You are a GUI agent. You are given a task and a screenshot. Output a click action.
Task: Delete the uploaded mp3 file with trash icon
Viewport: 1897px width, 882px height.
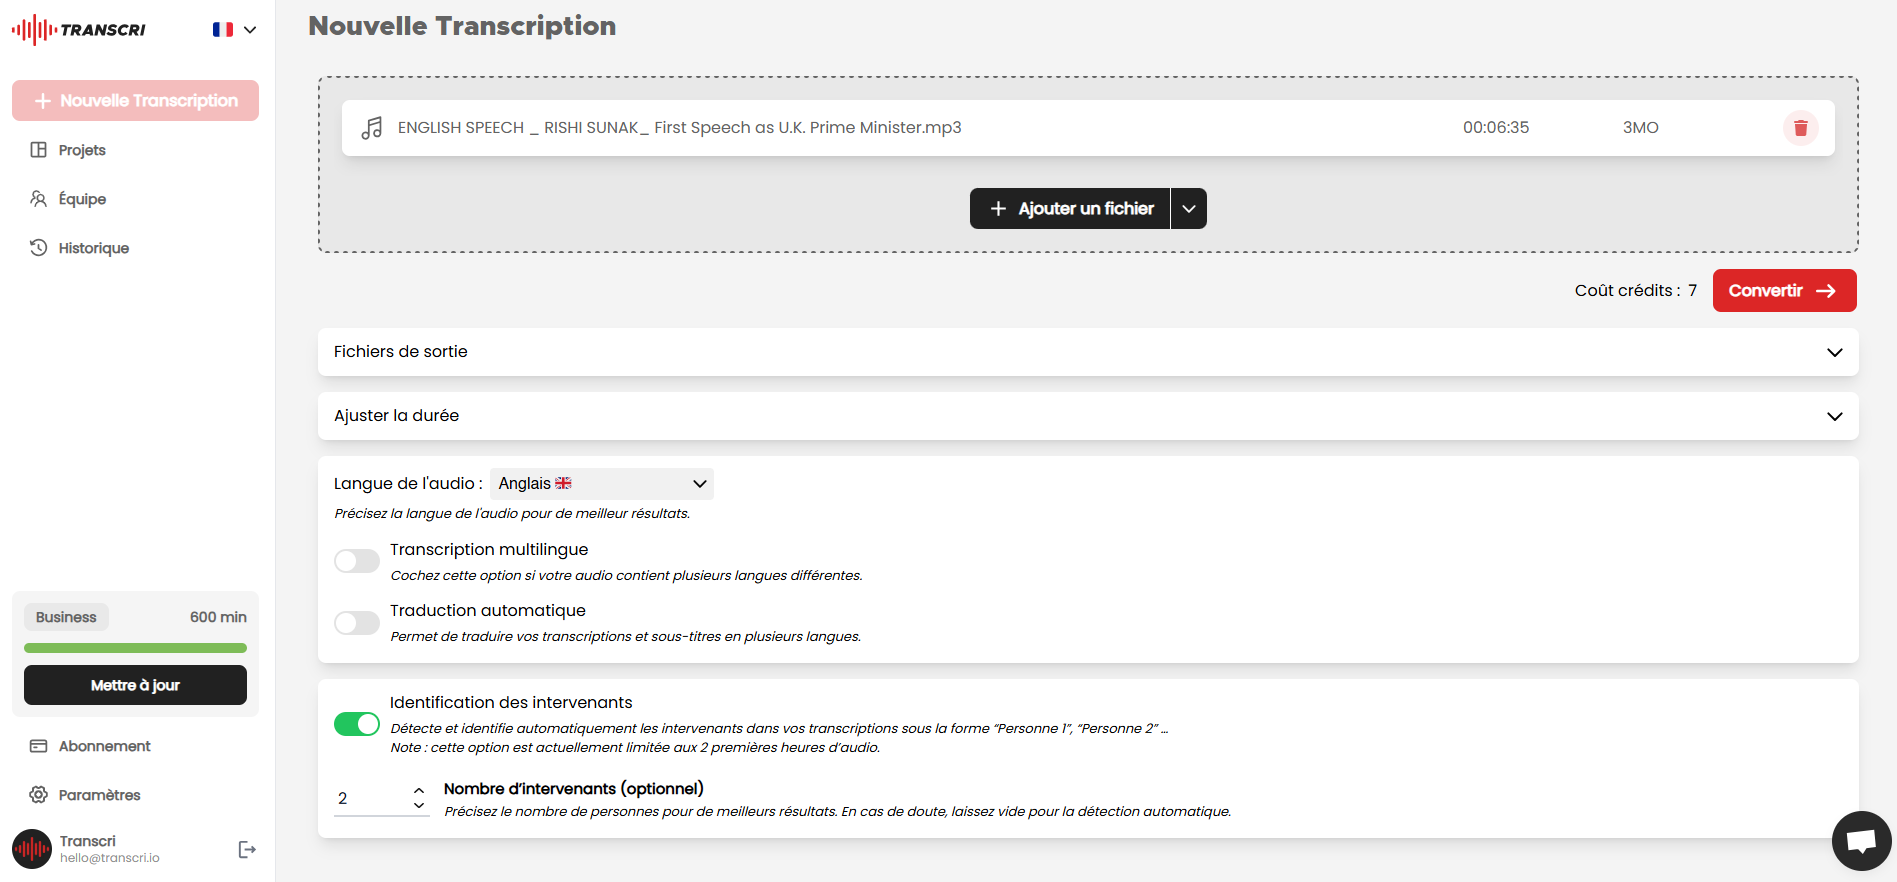click(x=1800, y=128)
